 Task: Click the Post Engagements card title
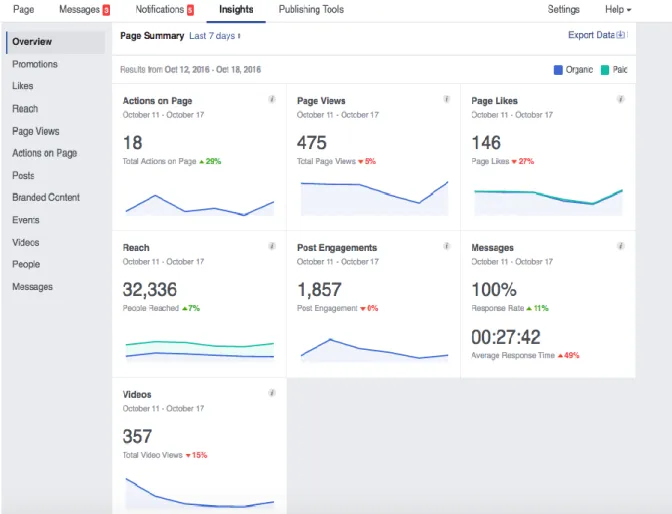(337, 248)
